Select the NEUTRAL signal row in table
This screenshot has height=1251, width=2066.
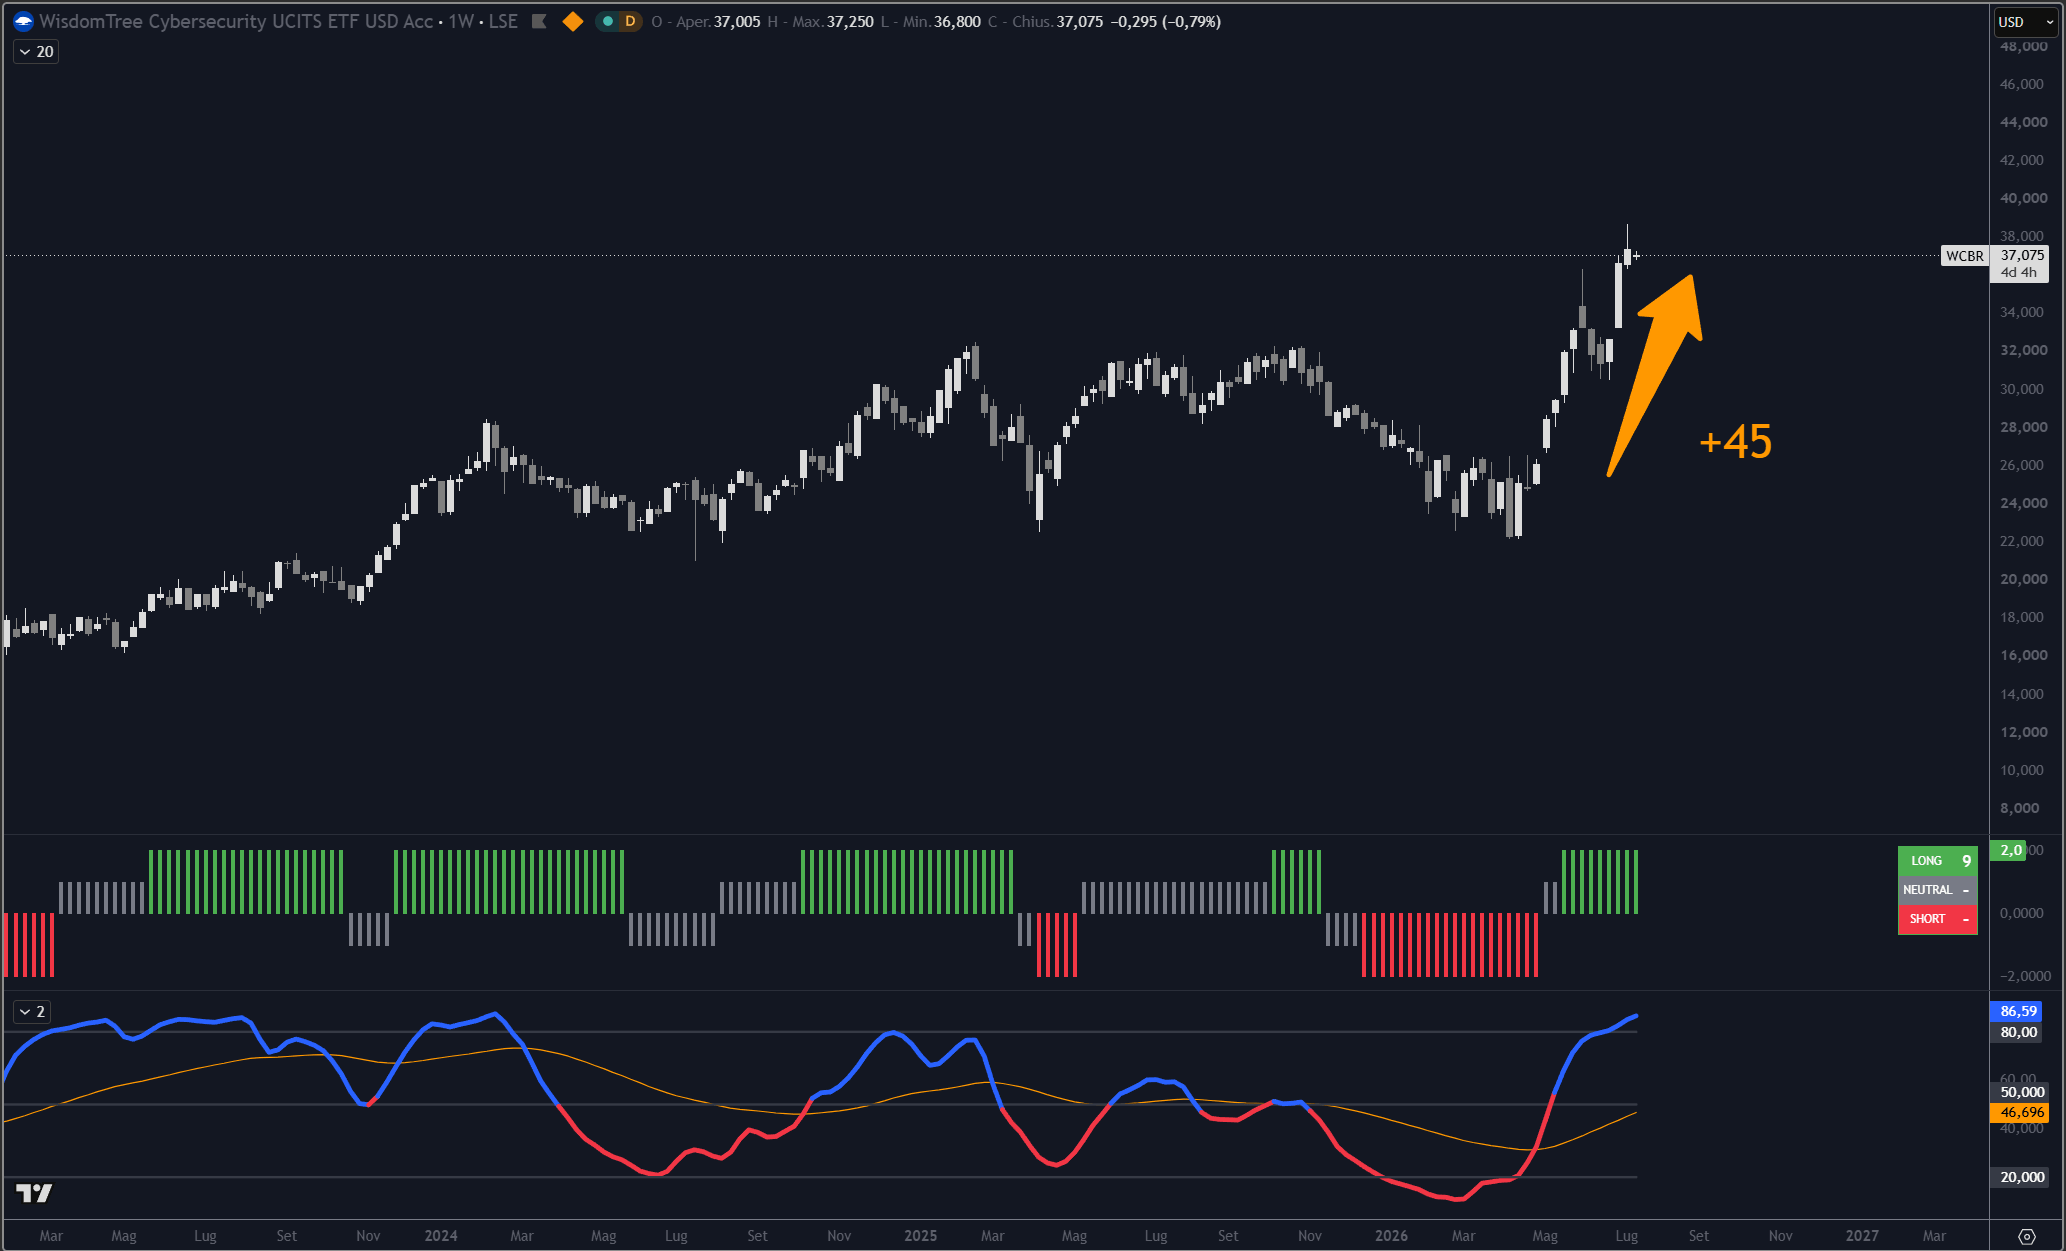click(1937, 890)
